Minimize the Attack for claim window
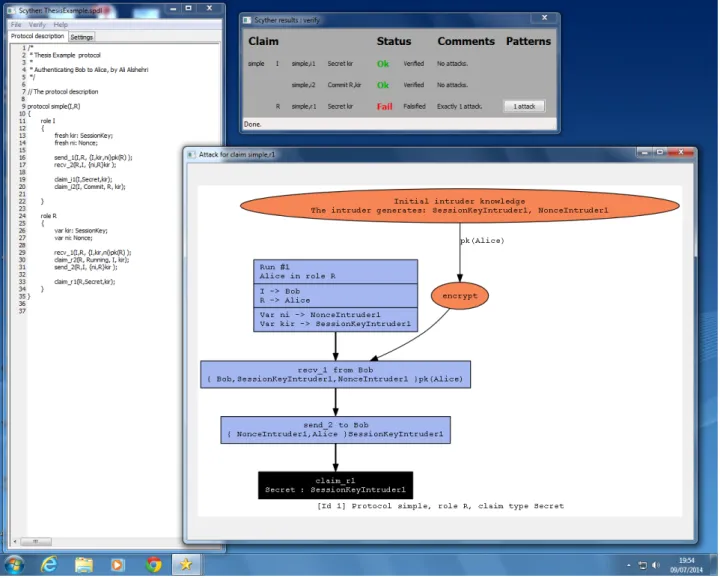This screenshot has height=578, width=720. 645,152
